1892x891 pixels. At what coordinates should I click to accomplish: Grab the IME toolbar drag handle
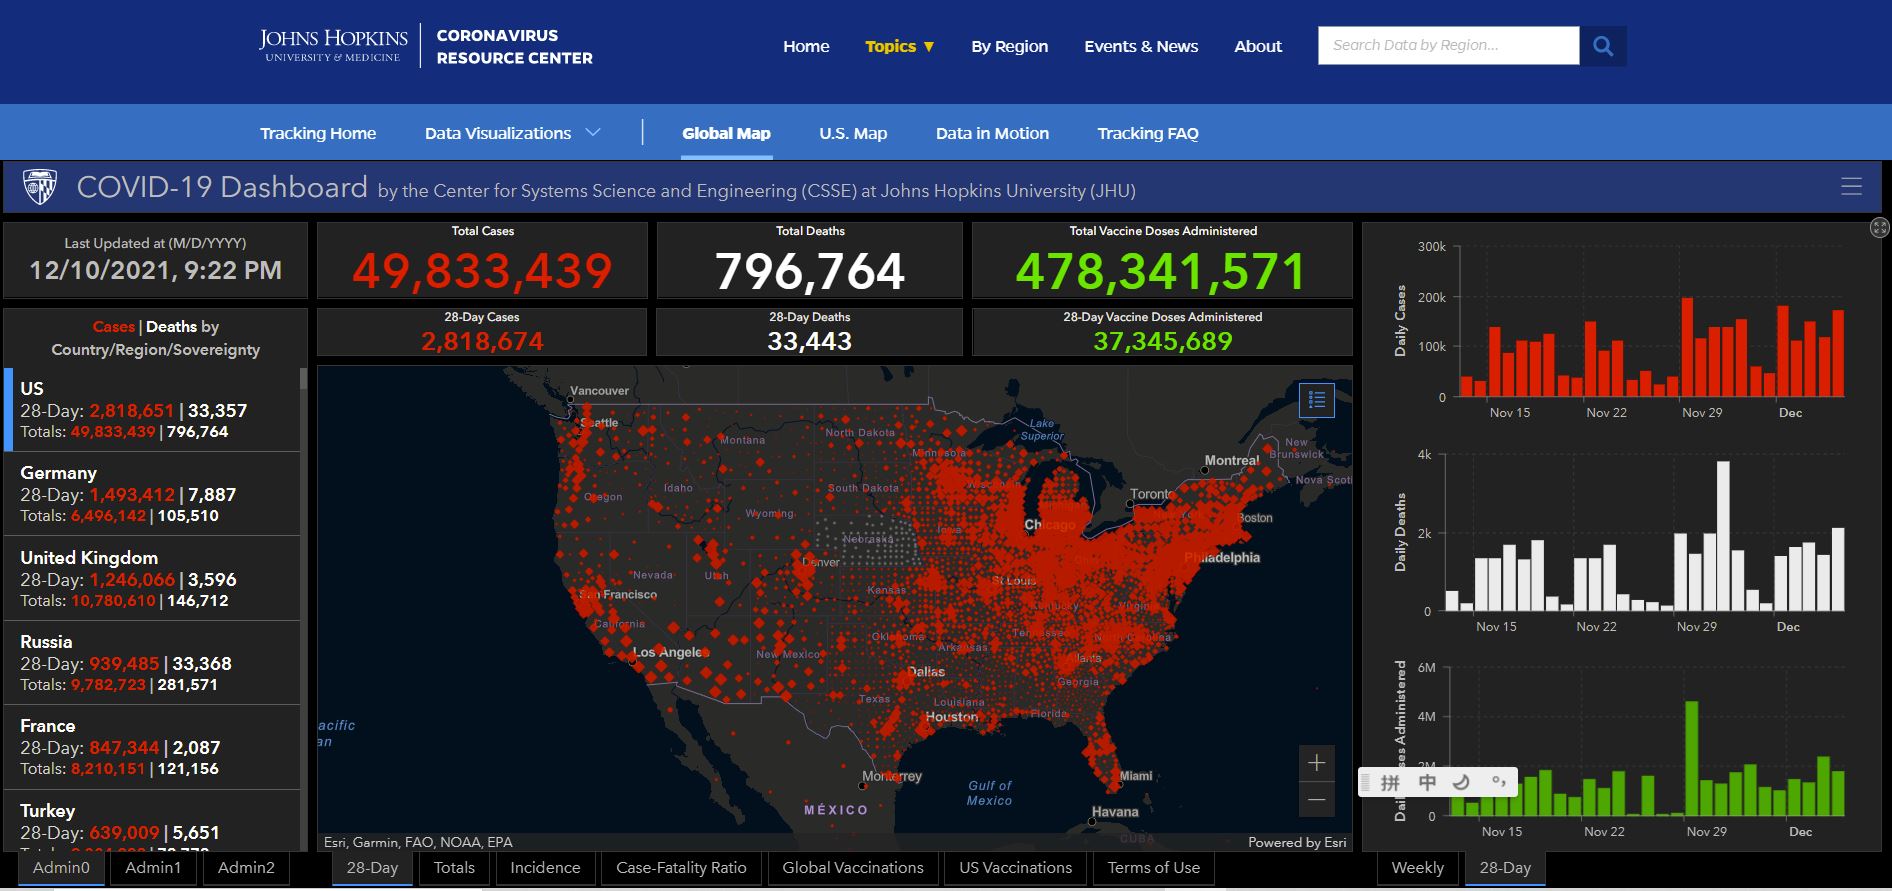[x=1366, y=783]
